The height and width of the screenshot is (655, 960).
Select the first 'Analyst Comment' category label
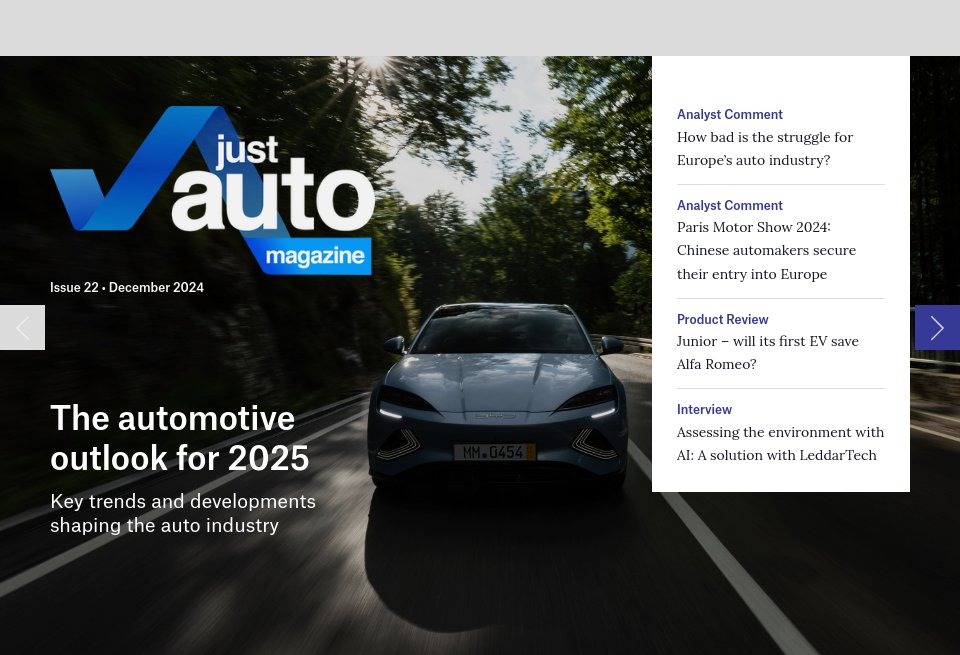[x=729, y=114]
